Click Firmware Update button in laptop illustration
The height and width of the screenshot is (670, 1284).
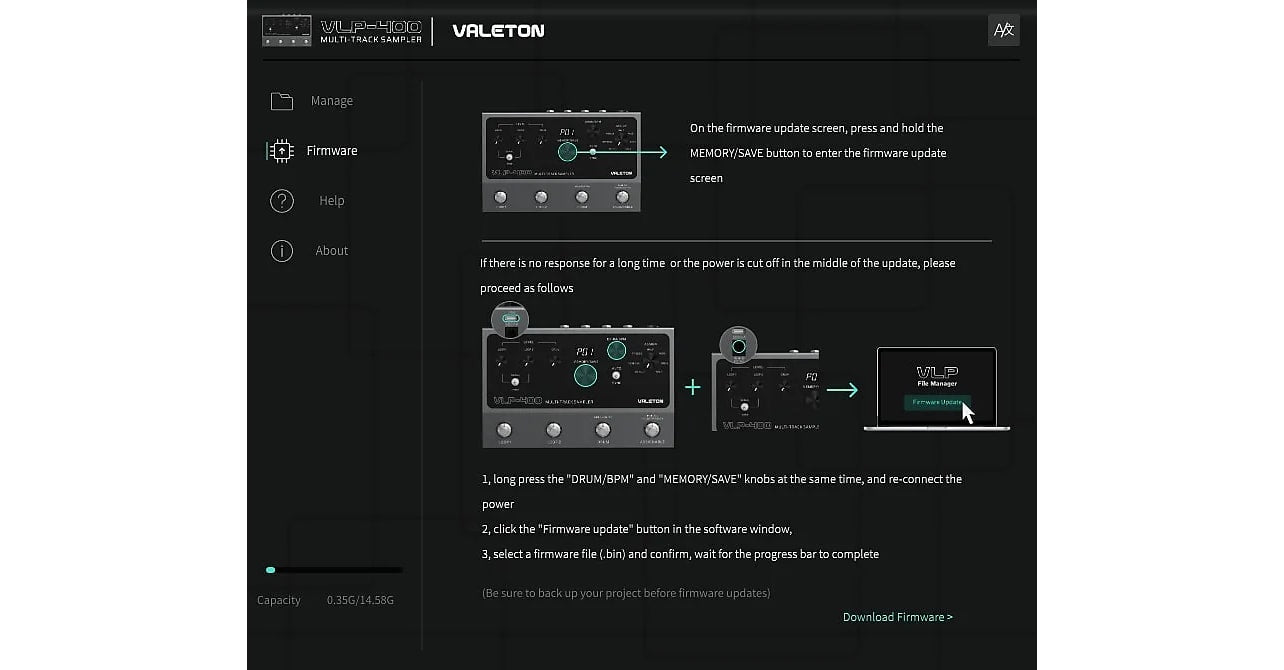point(936,402)
